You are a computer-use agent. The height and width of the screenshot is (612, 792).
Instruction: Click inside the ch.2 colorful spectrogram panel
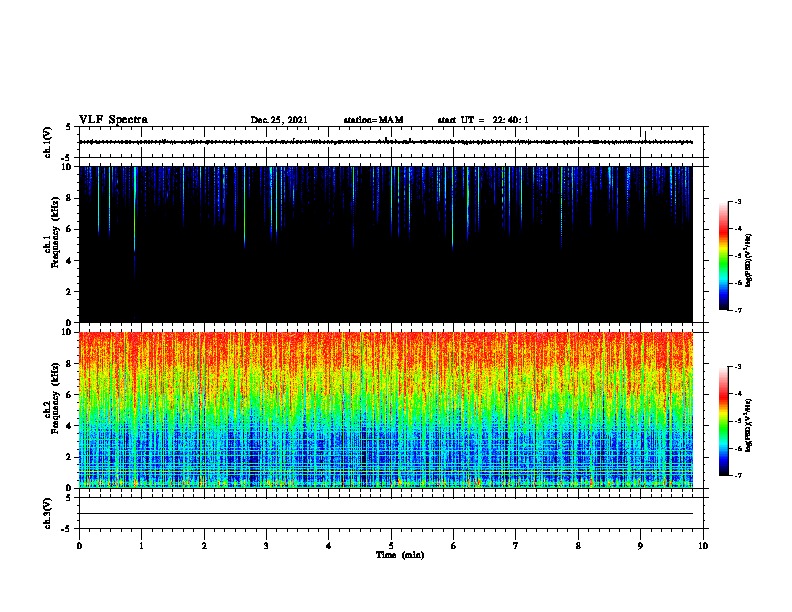tap(386, 410)
